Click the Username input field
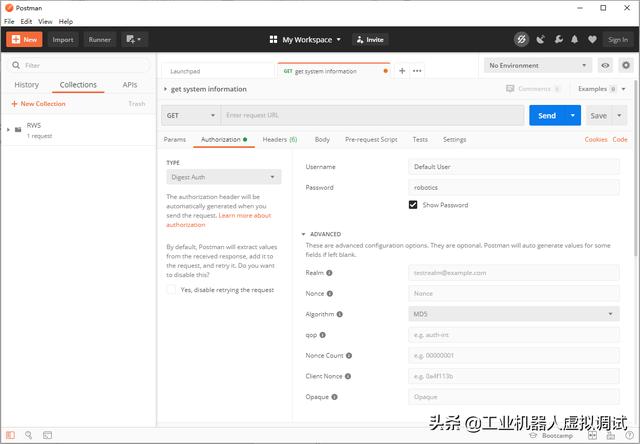The width and height of the screenshot is (640, 444). [513, 167]
